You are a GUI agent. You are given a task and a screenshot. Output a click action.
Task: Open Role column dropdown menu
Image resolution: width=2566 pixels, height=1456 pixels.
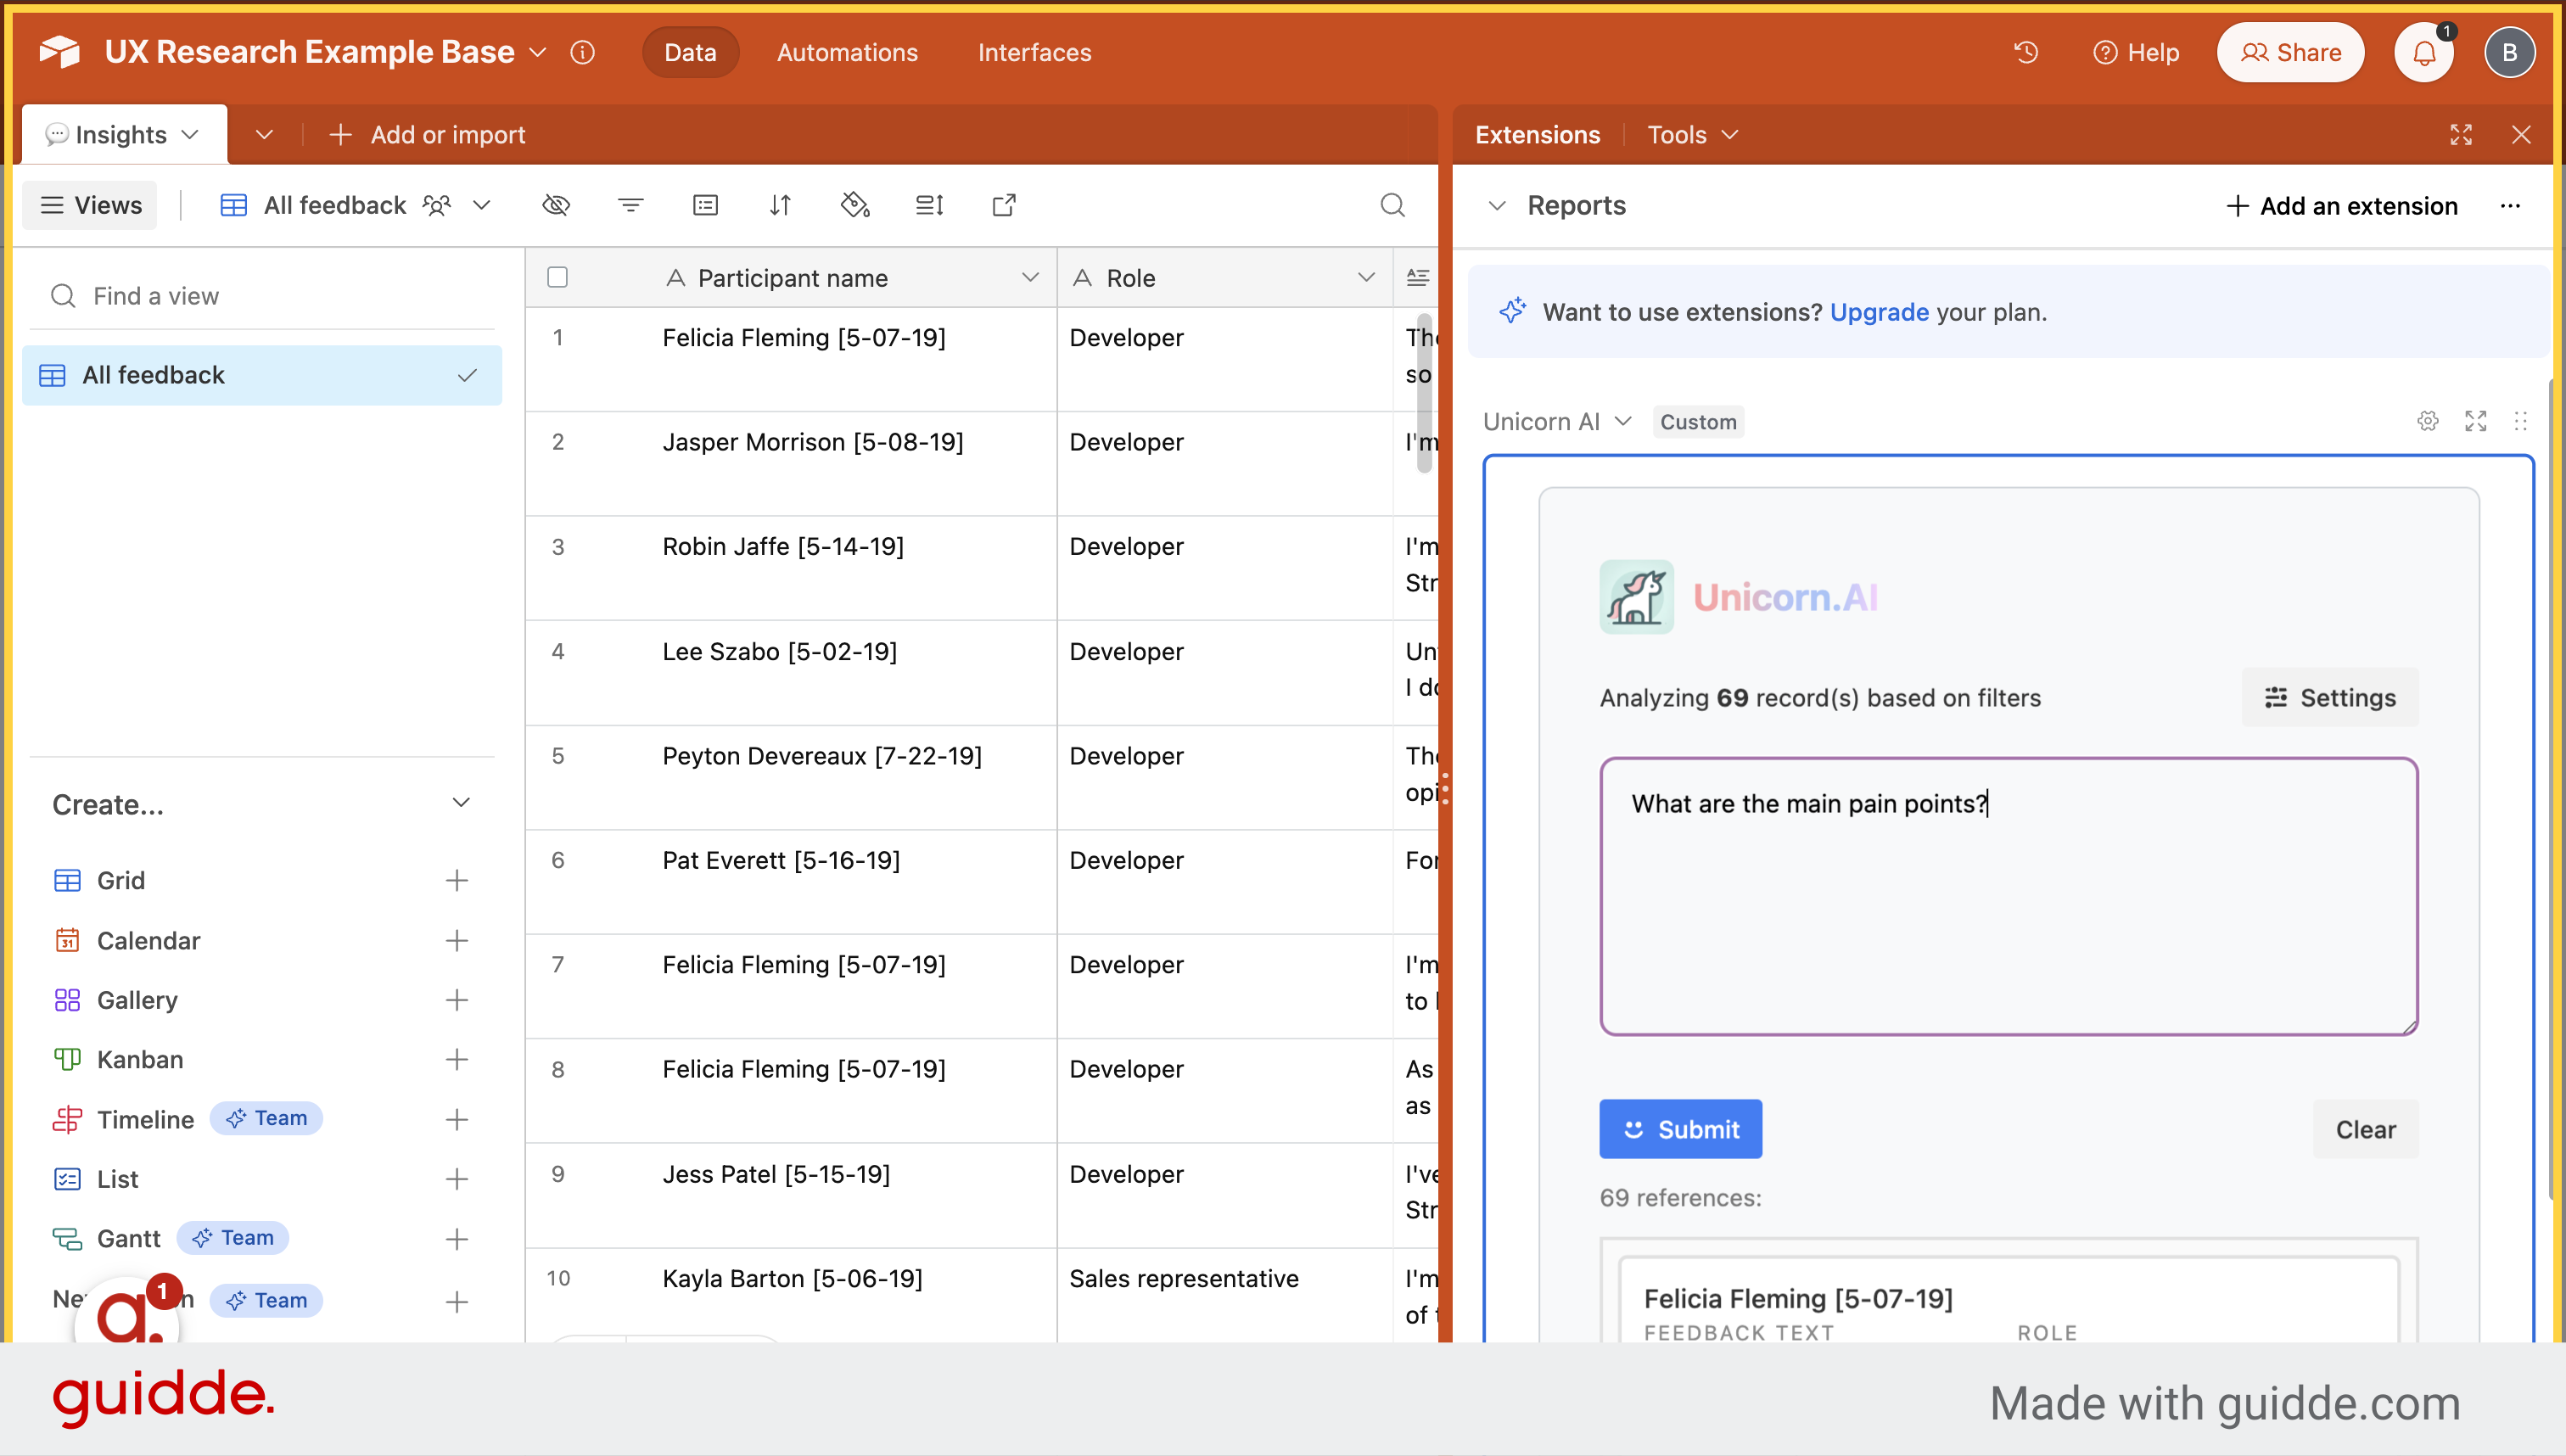(x=1366, y=277)
